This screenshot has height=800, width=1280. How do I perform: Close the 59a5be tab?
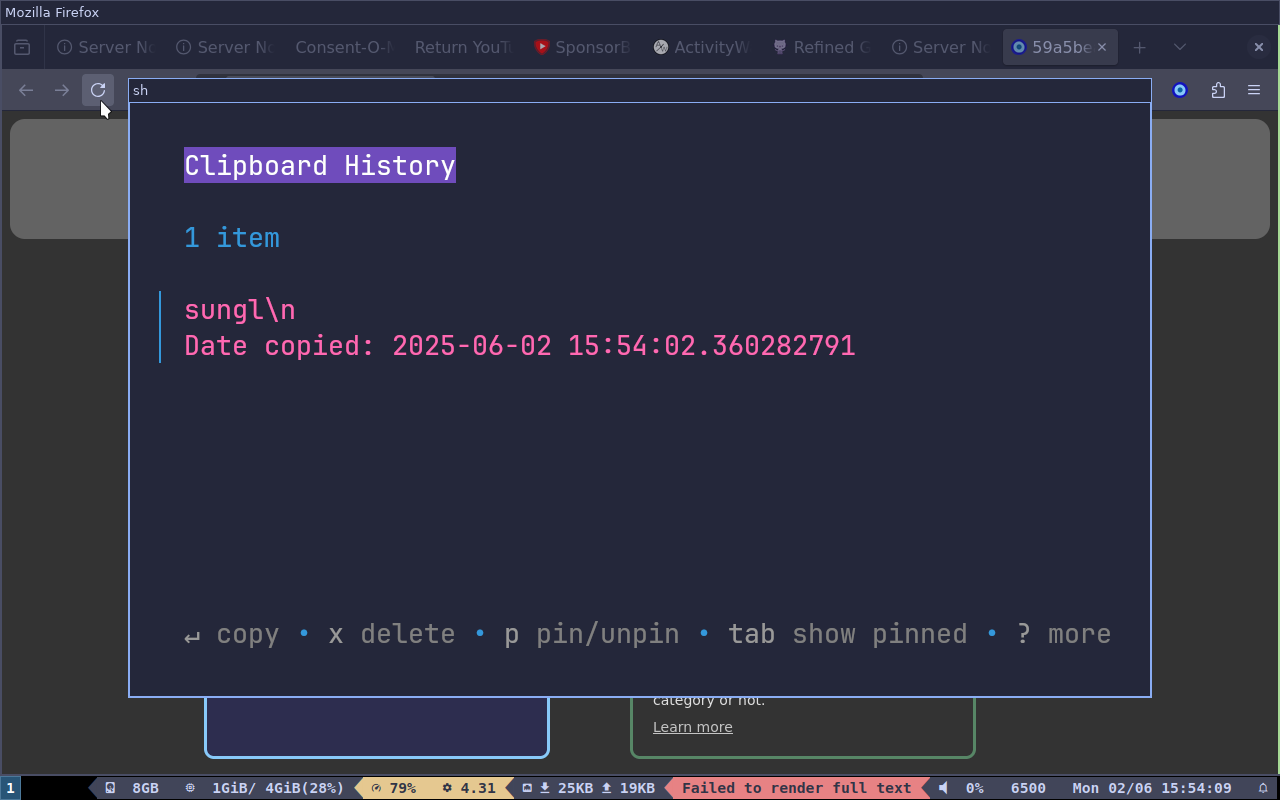coord(1102,47)
